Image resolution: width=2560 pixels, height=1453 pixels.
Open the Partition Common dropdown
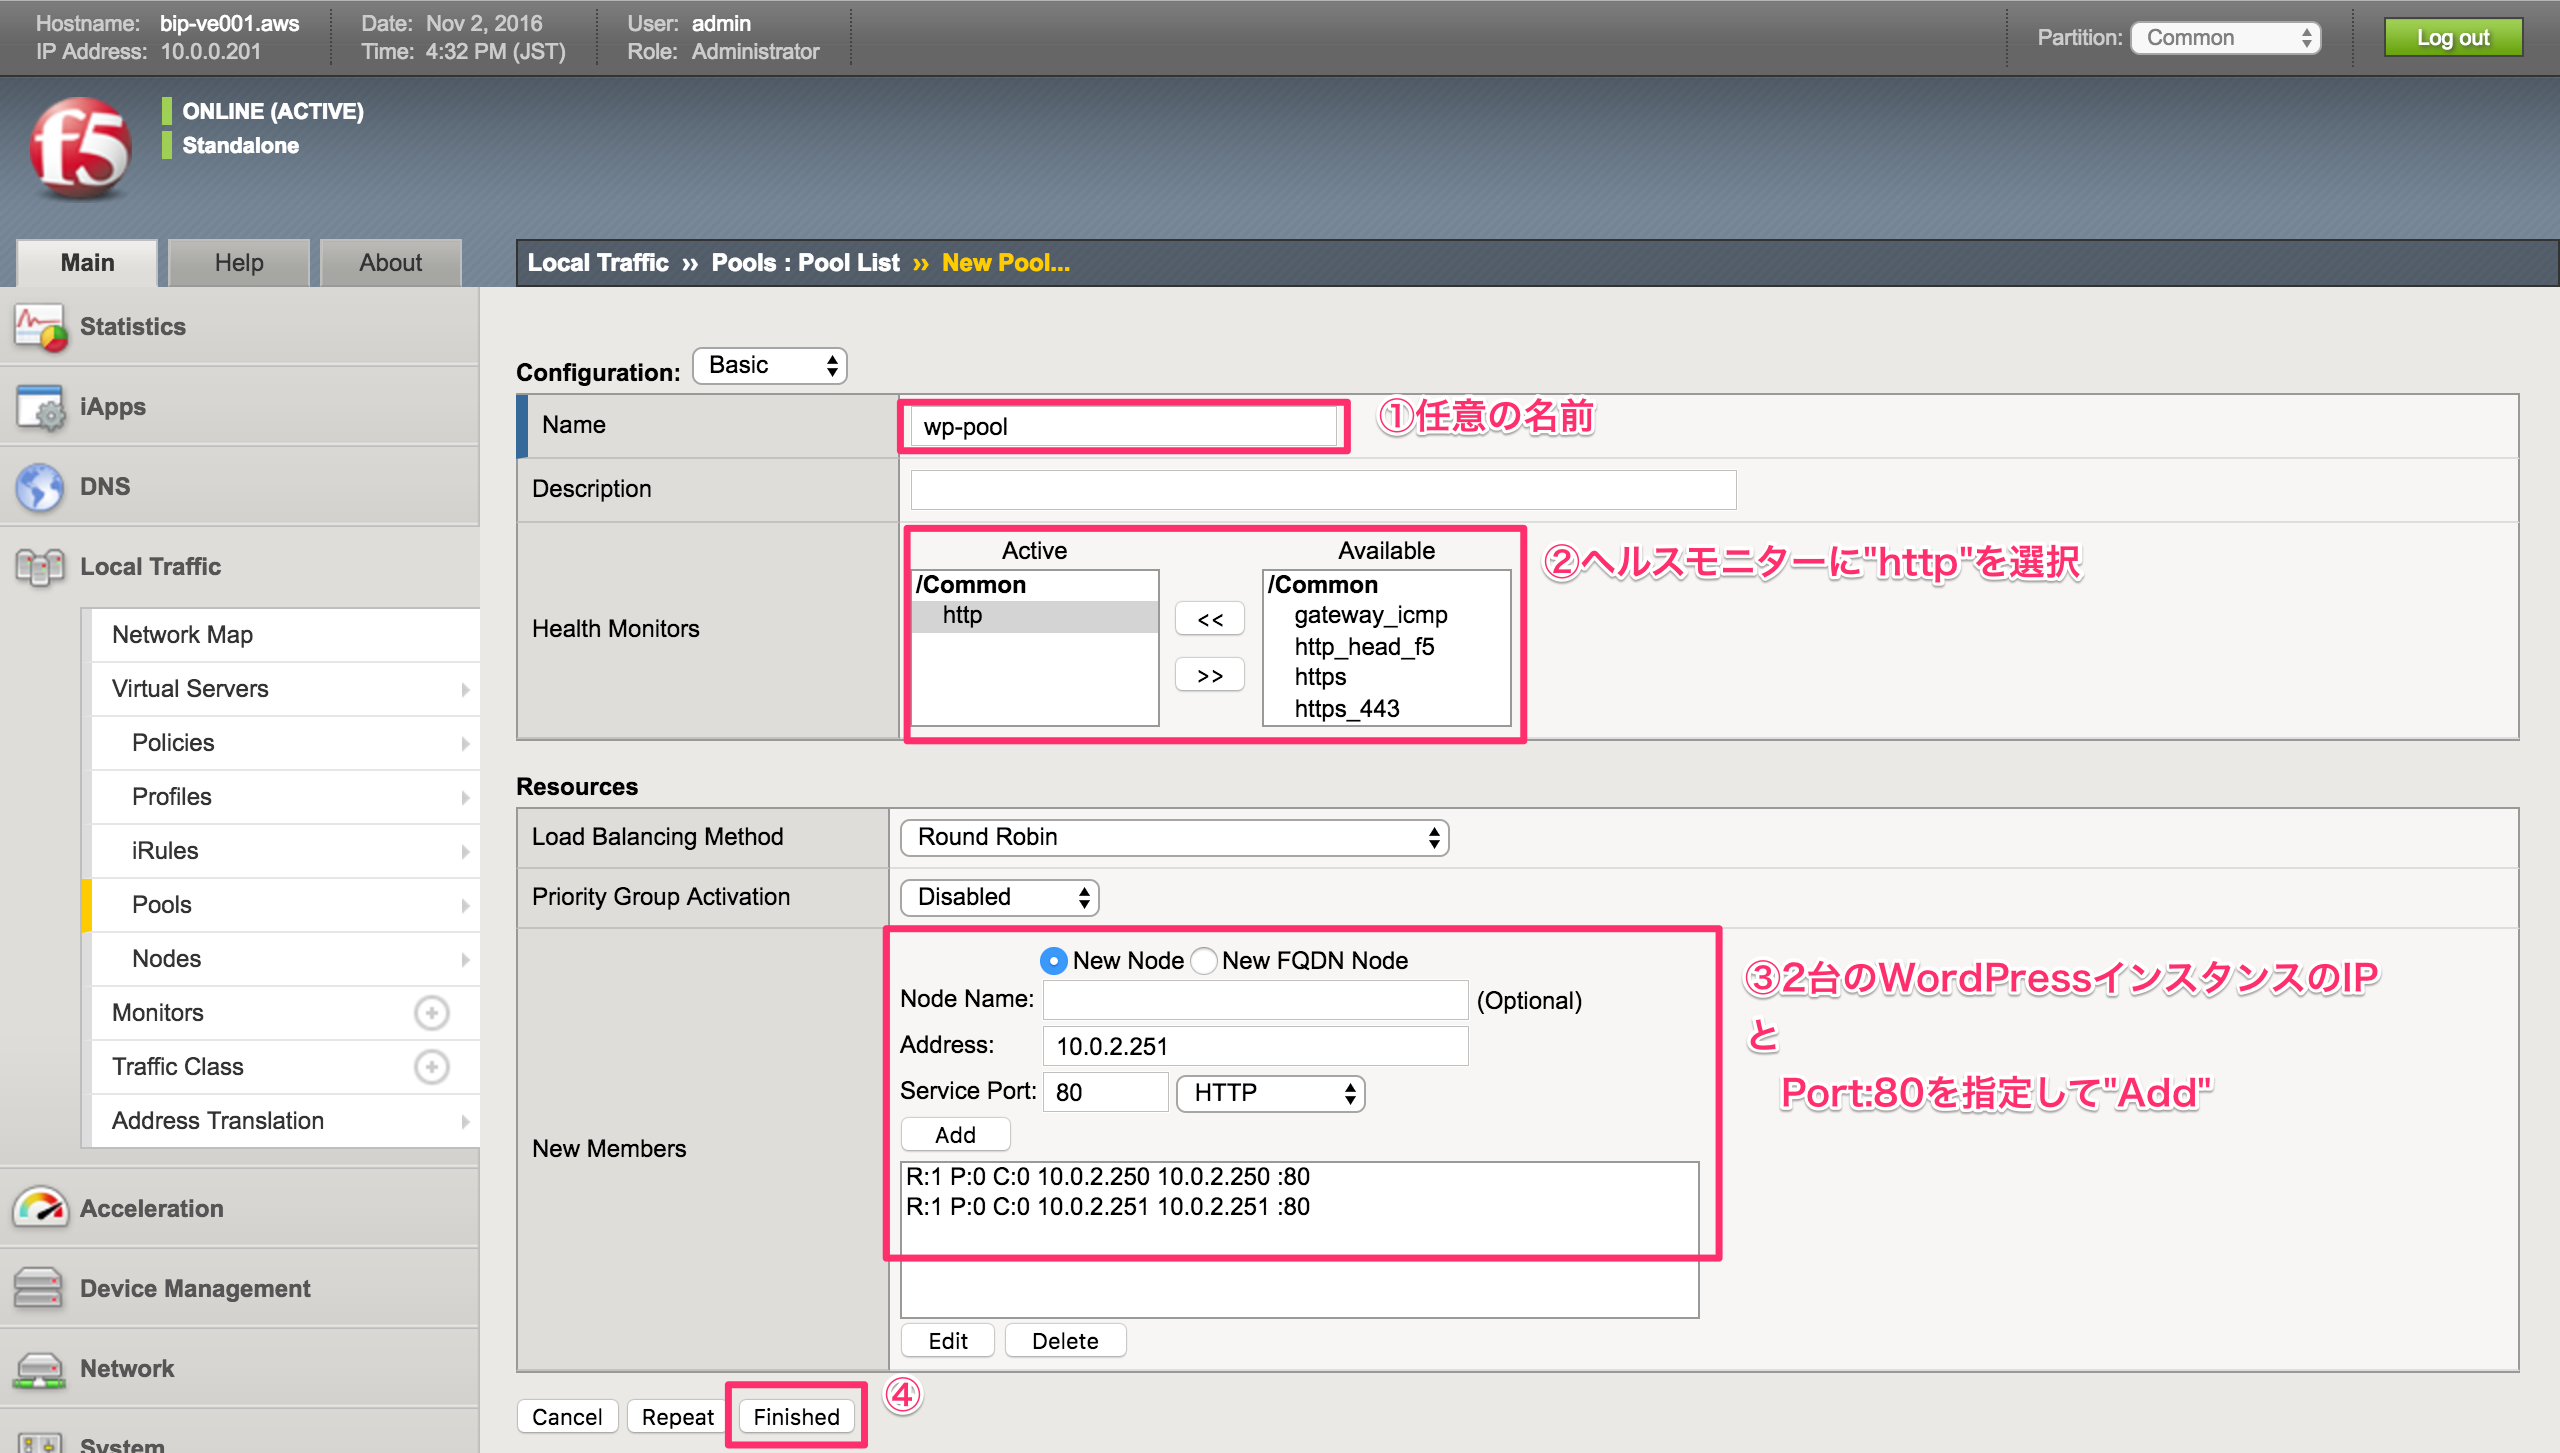2225,38
